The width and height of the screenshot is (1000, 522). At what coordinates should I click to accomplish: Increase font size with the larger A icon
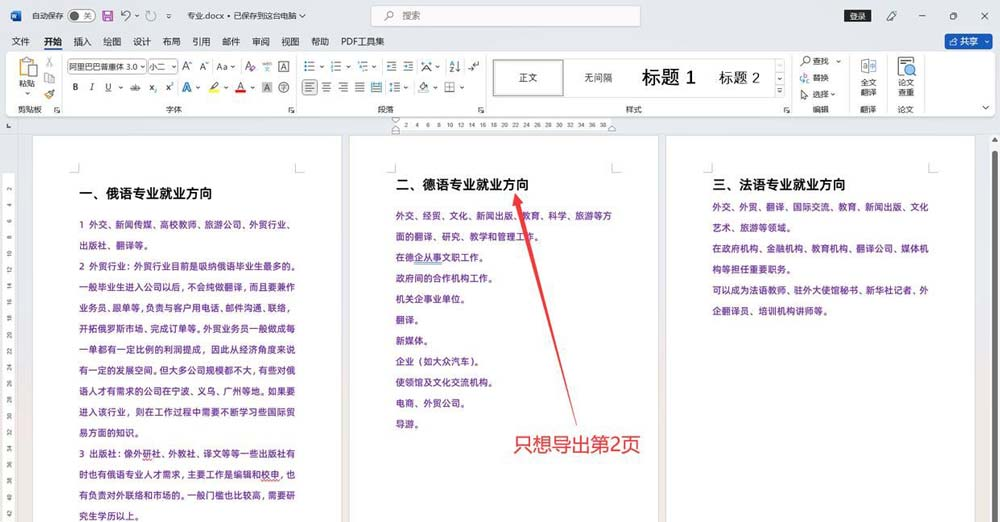[x=187, y=66]
